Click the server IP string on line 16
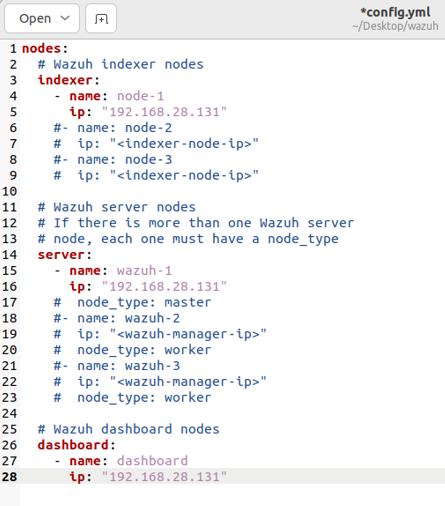This screenshot has width=445, height=506. (164, 287)
